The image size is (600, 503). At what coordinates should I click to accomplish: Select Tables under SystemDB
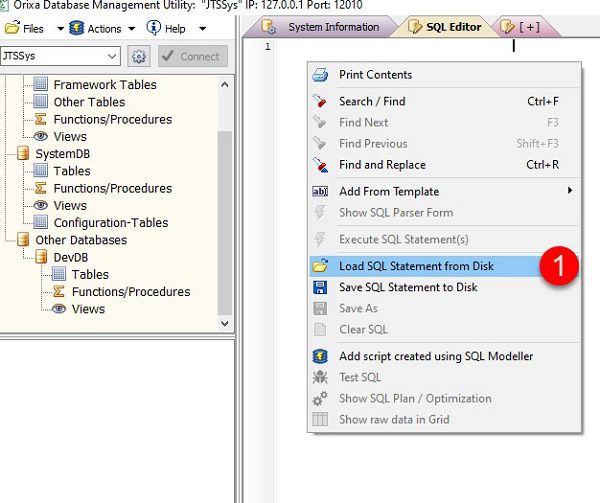tap(72, 171)
